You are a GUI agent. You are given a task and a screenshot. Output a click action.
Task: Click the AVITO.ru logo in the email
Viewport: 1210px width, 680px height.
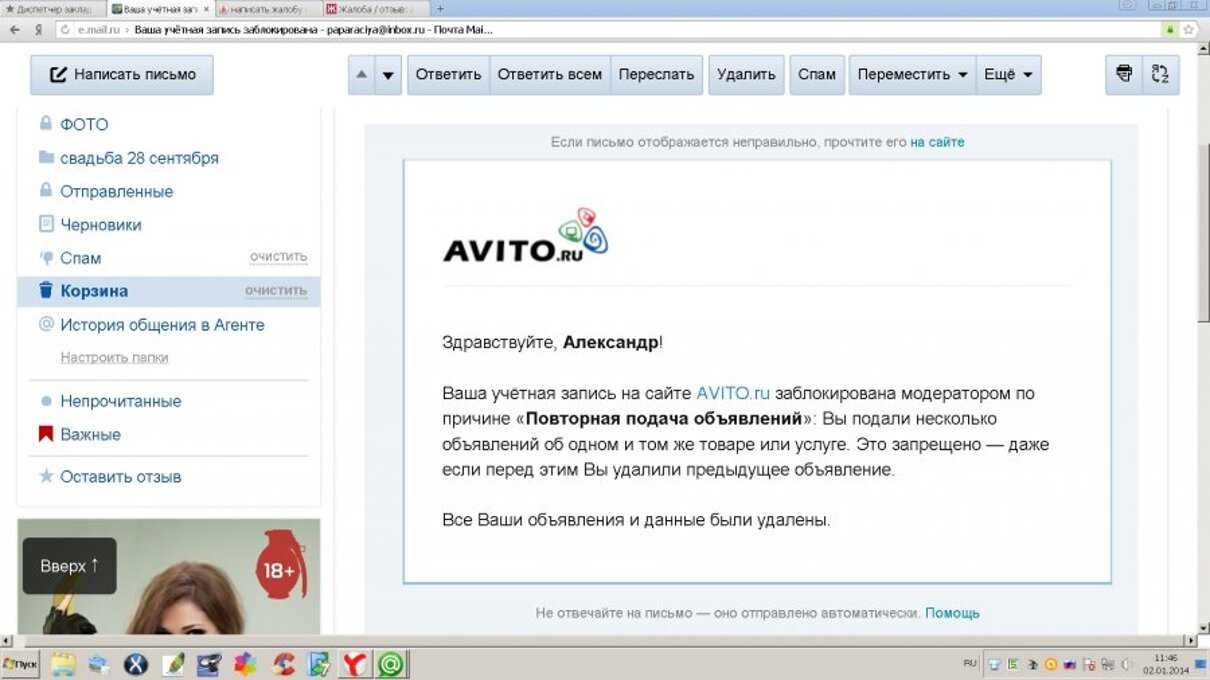(x=525, y=236)
